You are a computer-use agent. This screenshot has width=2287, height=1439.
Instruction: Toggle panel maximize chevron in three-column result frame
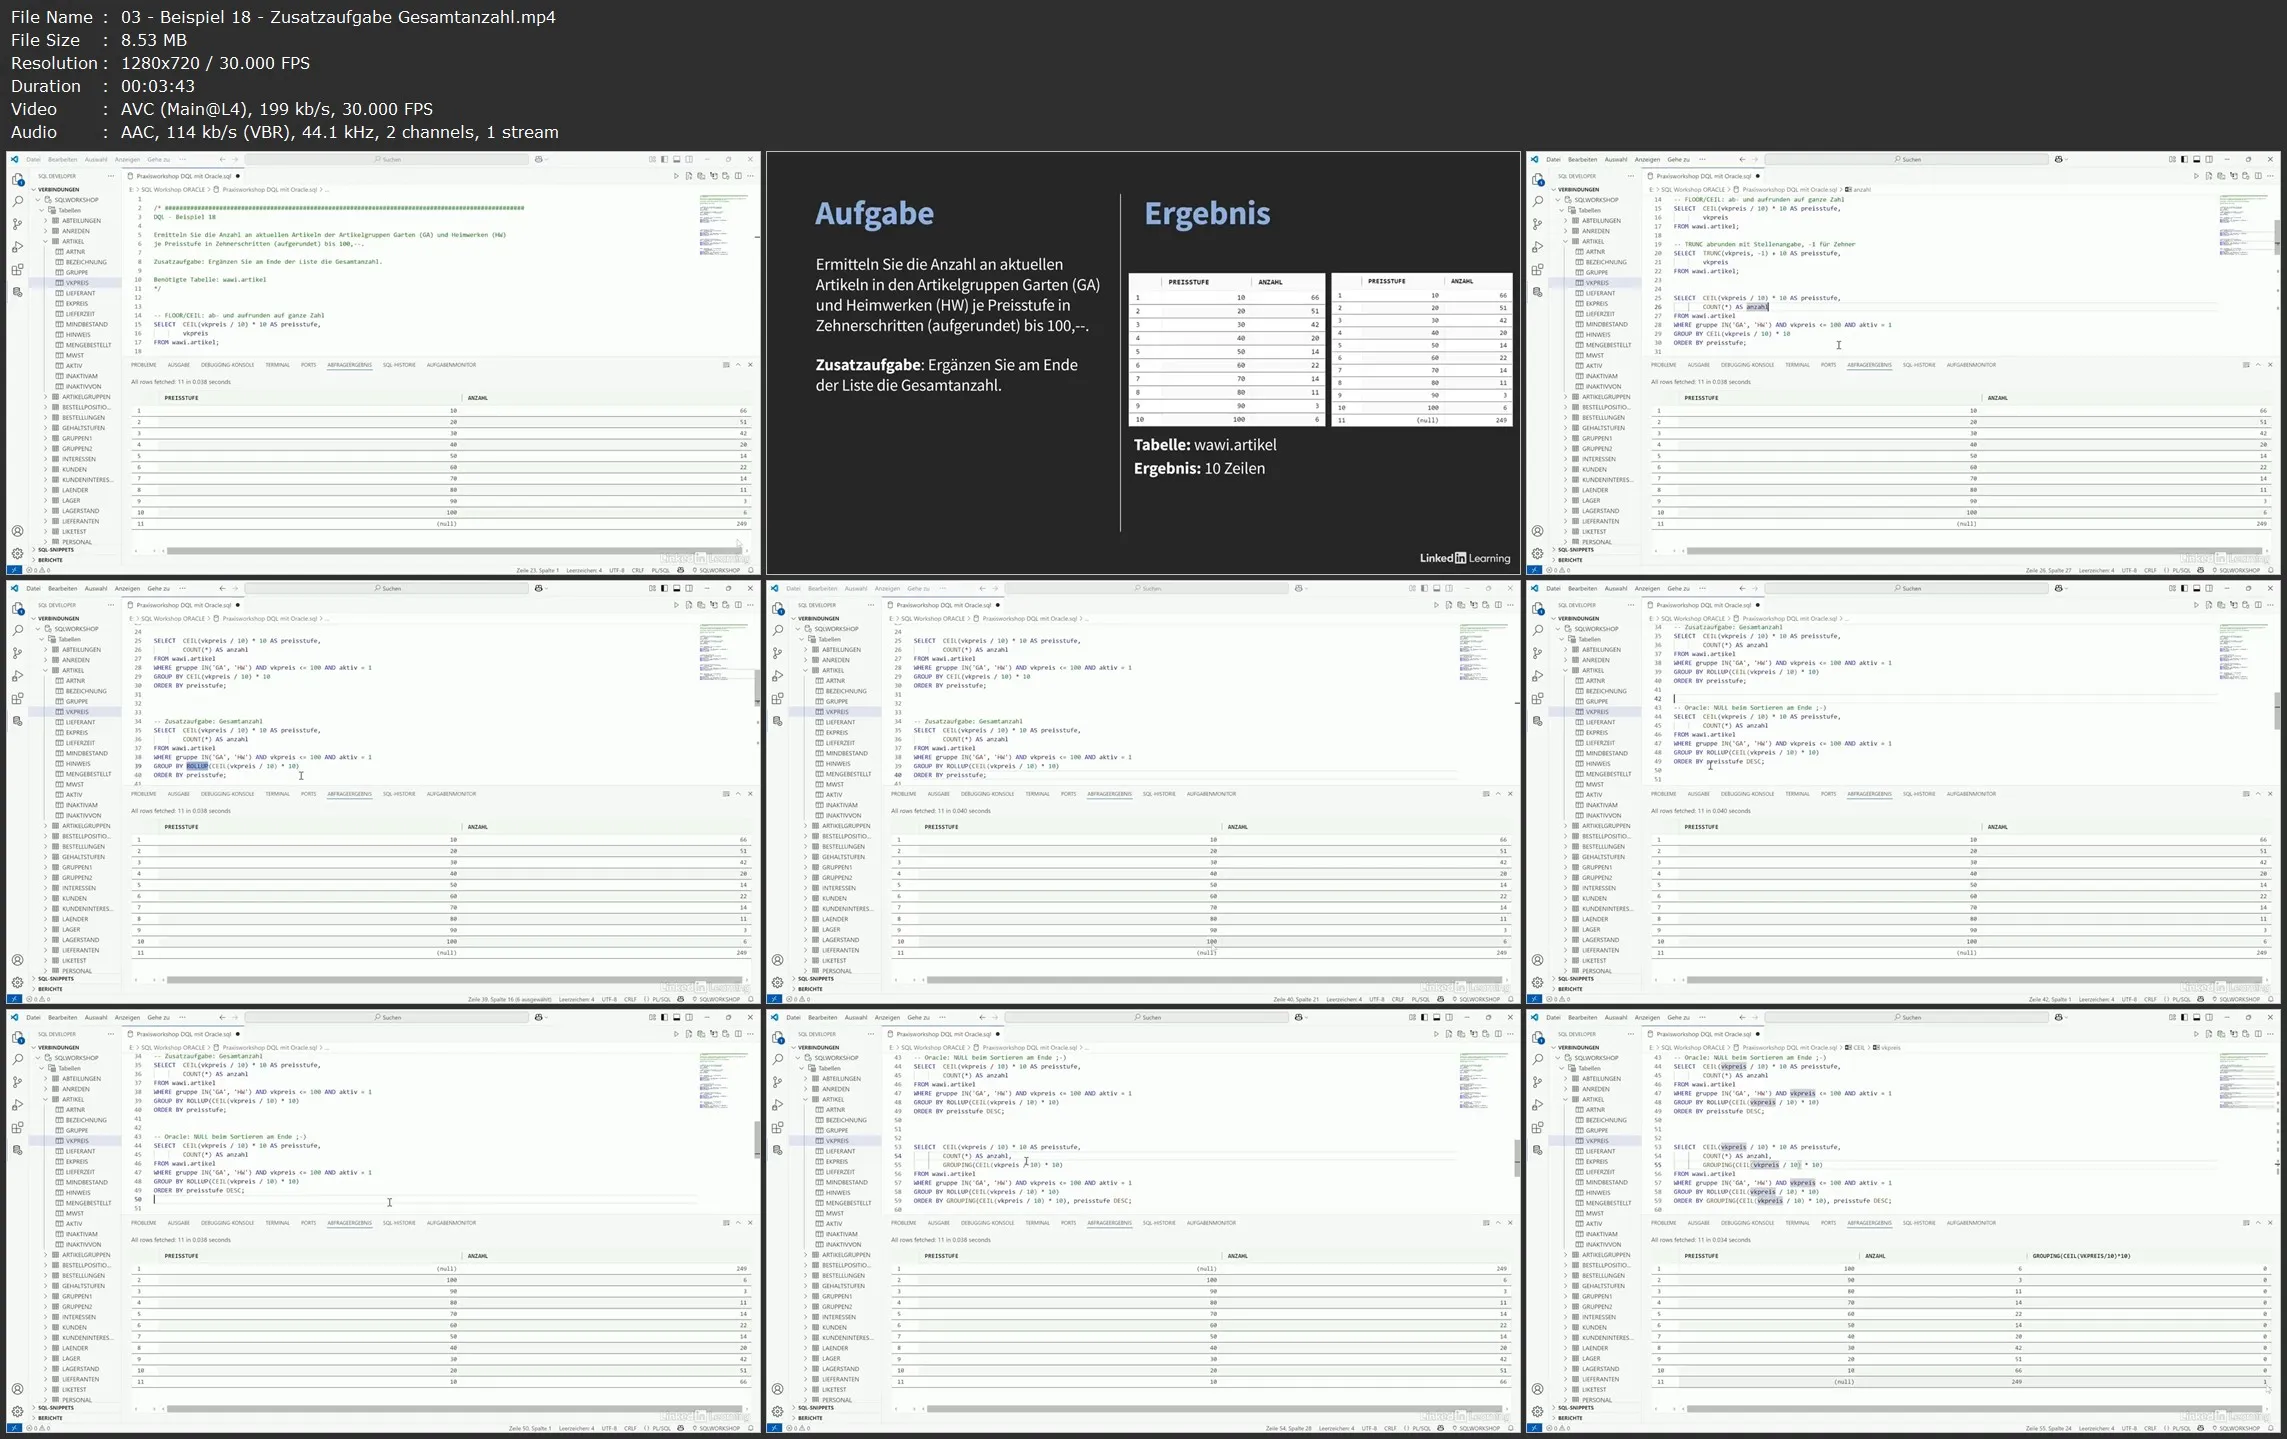(2258, 1223)
